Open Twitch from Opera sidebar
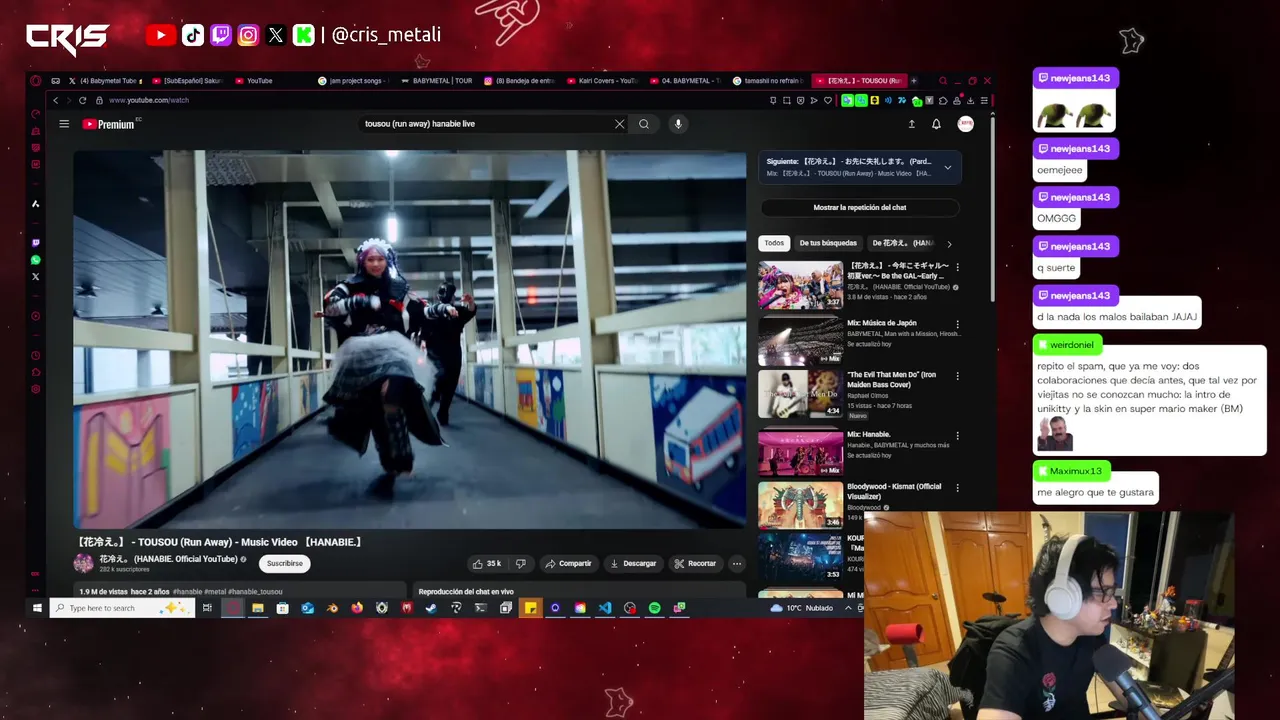Screen dimensions: 1280x720 [36, 243]
